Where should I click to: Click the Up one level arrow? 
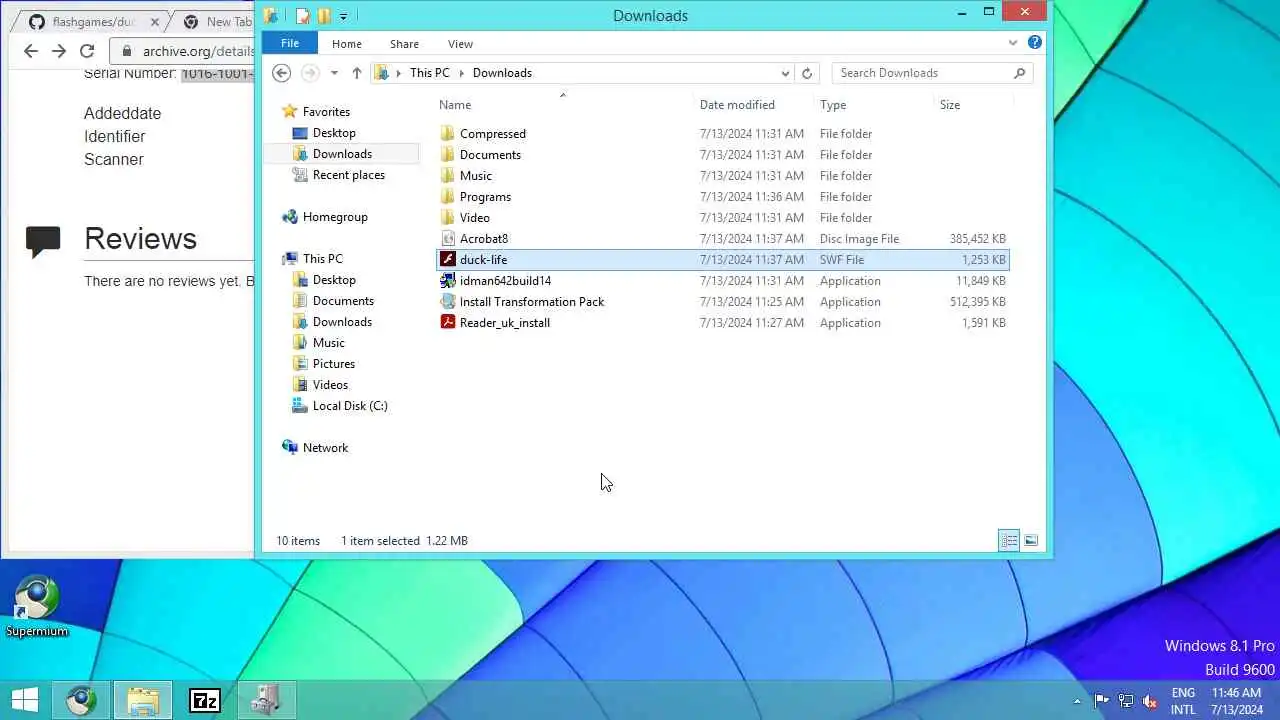[x=357, y=73]
